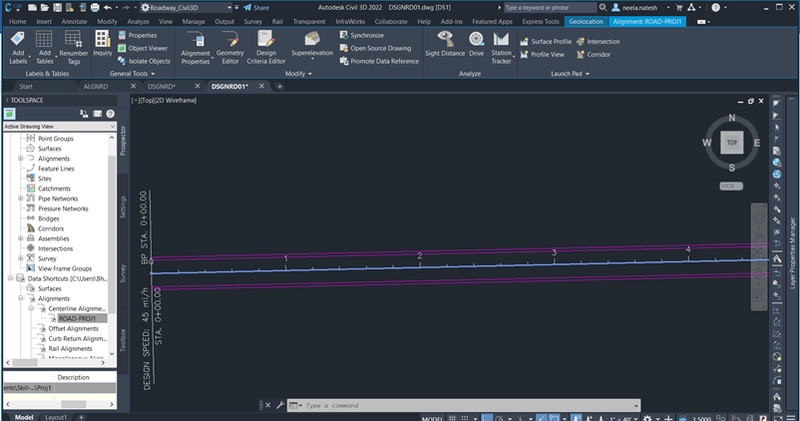Toggle snap mode in status bar

tap(466, 418)
